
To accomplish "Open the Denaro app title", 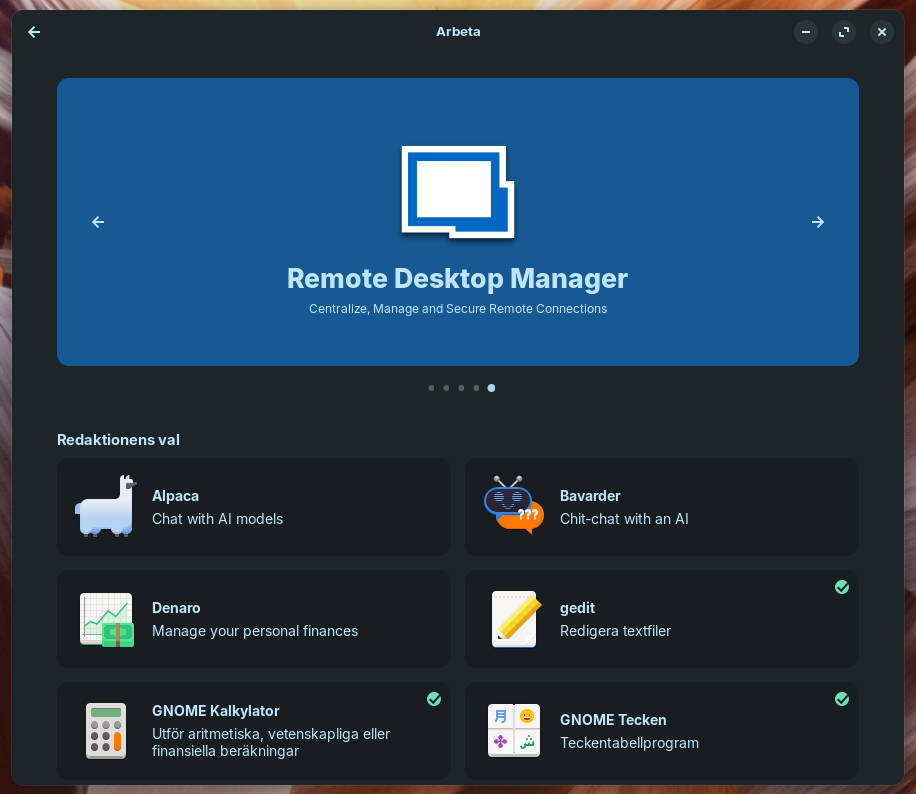I will coord(176,608).
